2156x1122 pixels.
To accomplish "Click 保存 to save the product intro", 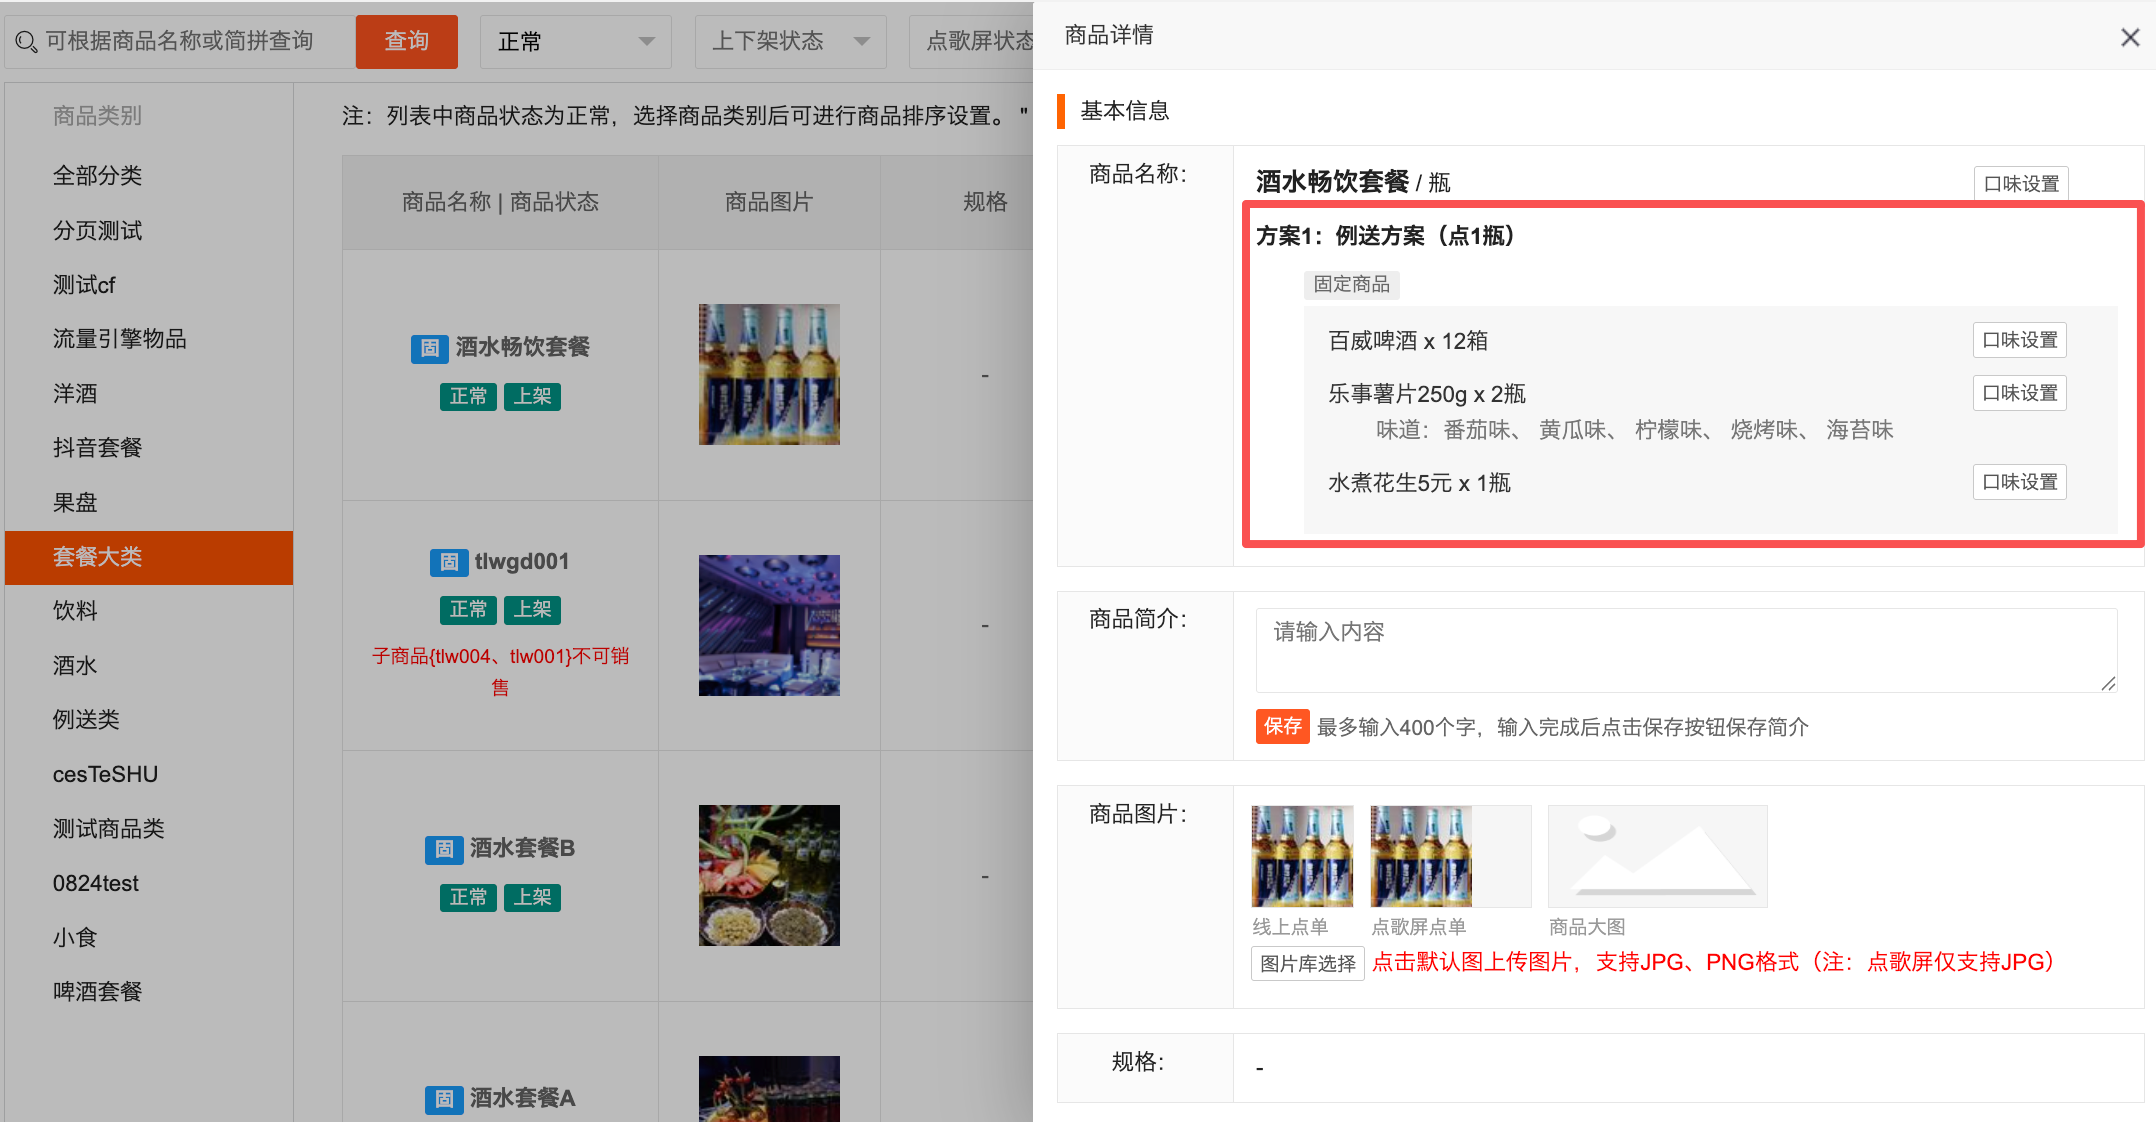I will pos(1282,726).
